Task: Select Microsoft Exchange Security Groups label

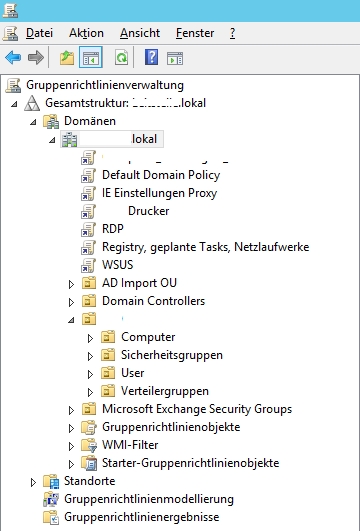Action: pos(197,409)
